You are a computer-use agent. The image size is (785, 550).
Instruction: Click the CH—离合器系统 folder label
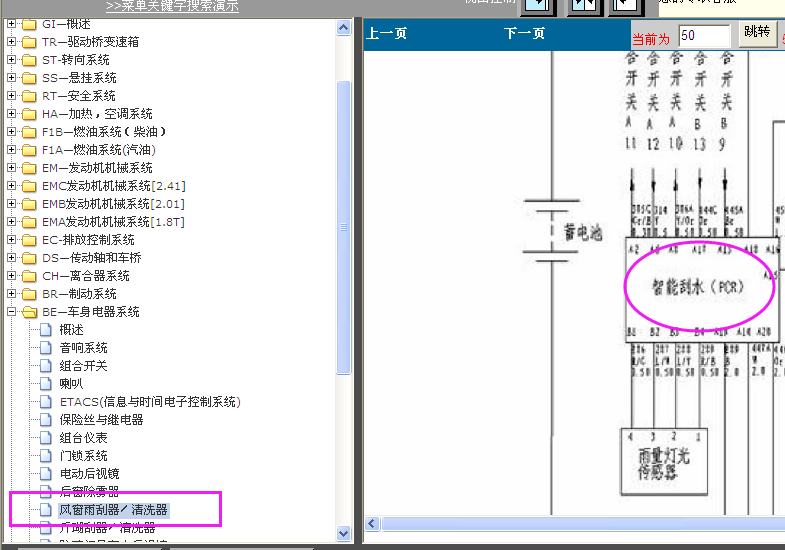point(86,276)
